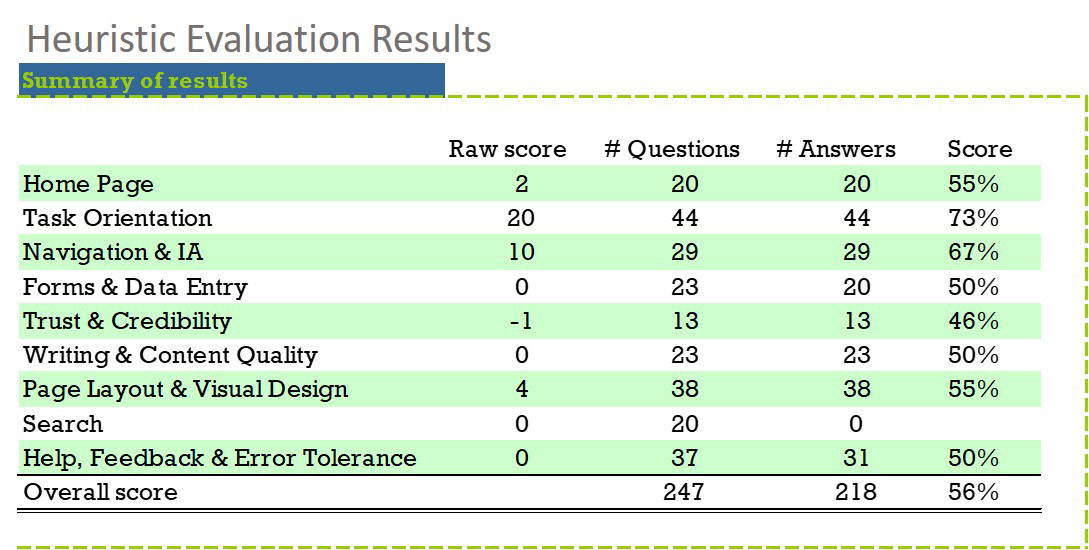Select Page Layout & Visual Design # Questions '38'

[684, 389]
